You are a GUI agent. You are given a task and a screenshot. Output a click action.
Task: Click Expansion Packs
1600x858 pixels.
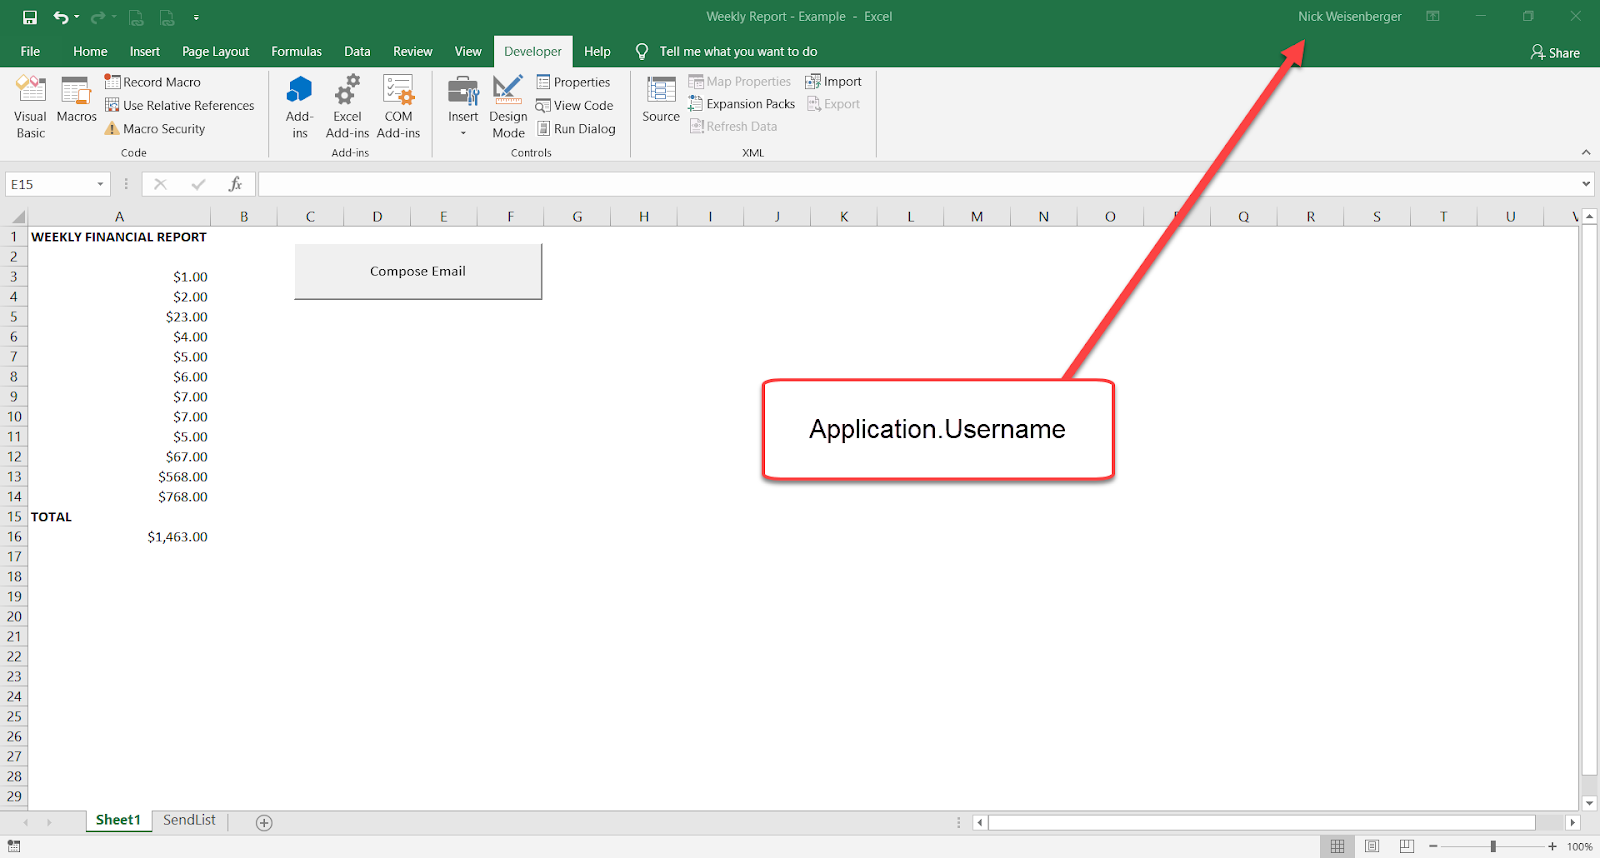click(x=741, y=104)
